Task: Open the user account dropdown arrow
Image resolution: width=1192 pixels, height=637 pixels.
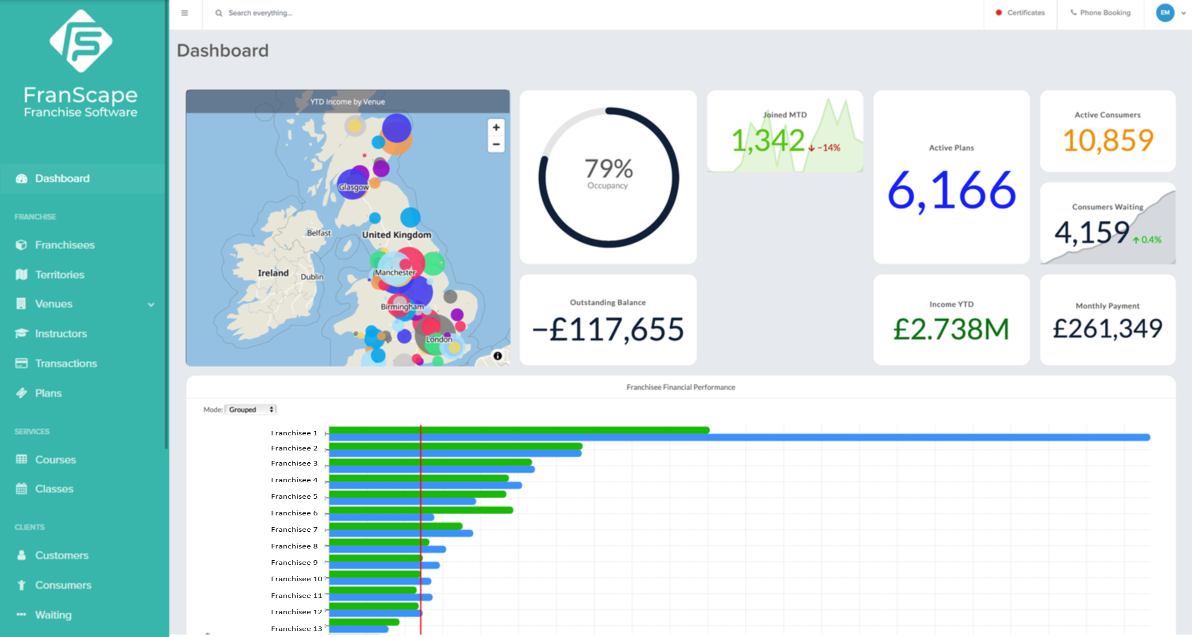Action: (x=1183, y=13)
